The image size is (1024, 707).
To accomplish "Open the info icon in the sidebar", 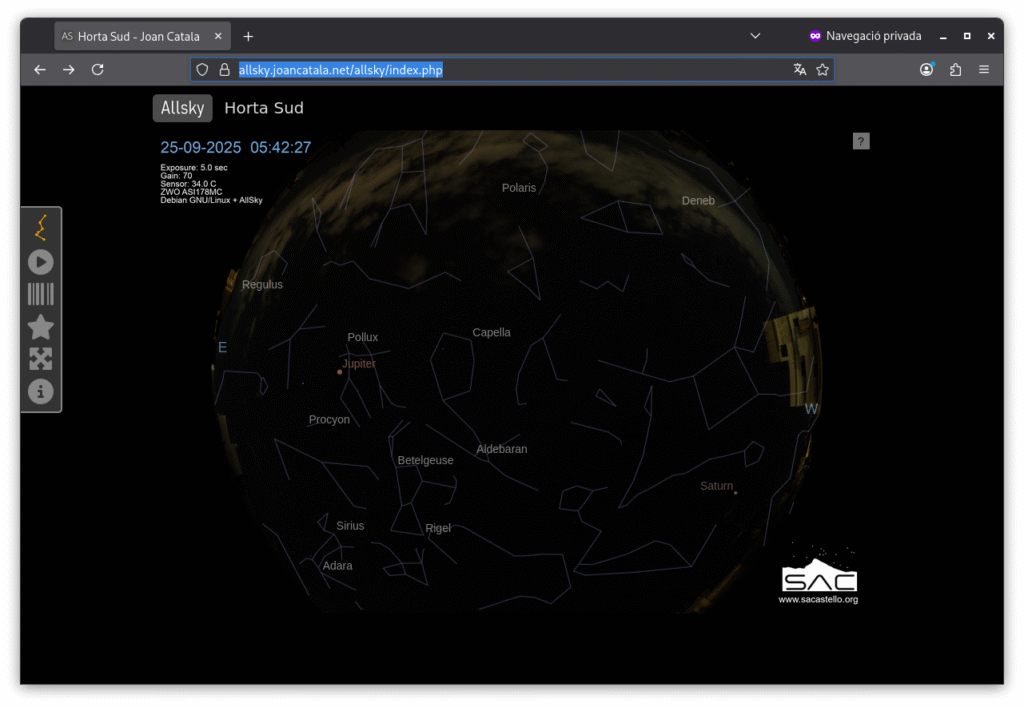I will (41, 391).
